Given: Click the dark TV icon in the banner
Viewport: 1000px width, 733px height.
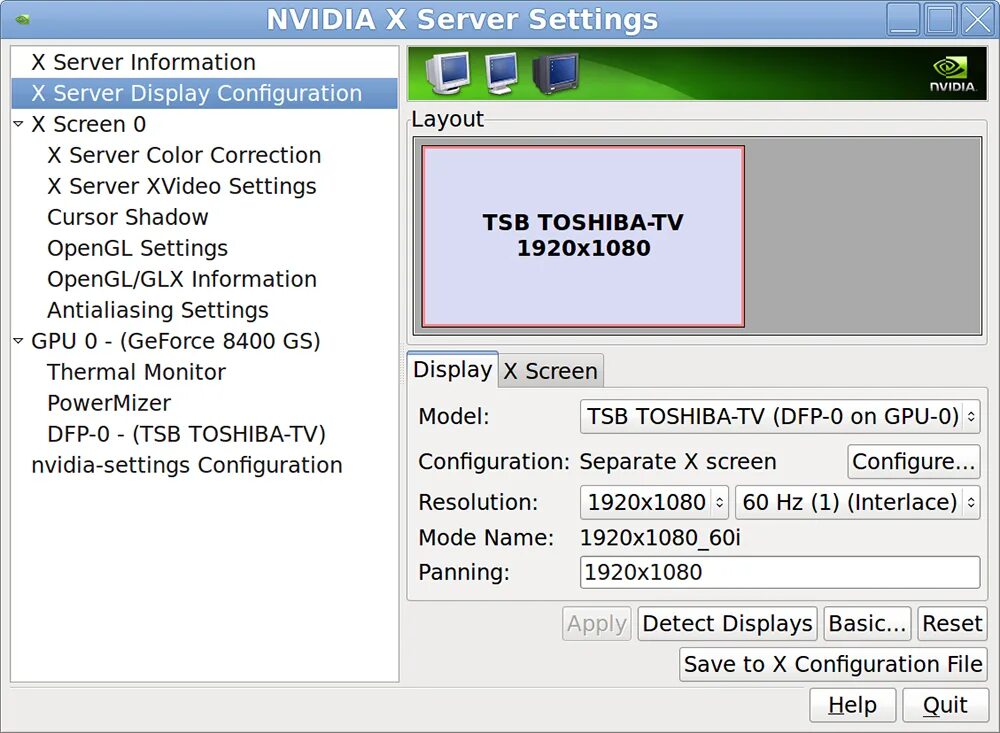Looking at the screenshot, I should (x=555, y=73).
